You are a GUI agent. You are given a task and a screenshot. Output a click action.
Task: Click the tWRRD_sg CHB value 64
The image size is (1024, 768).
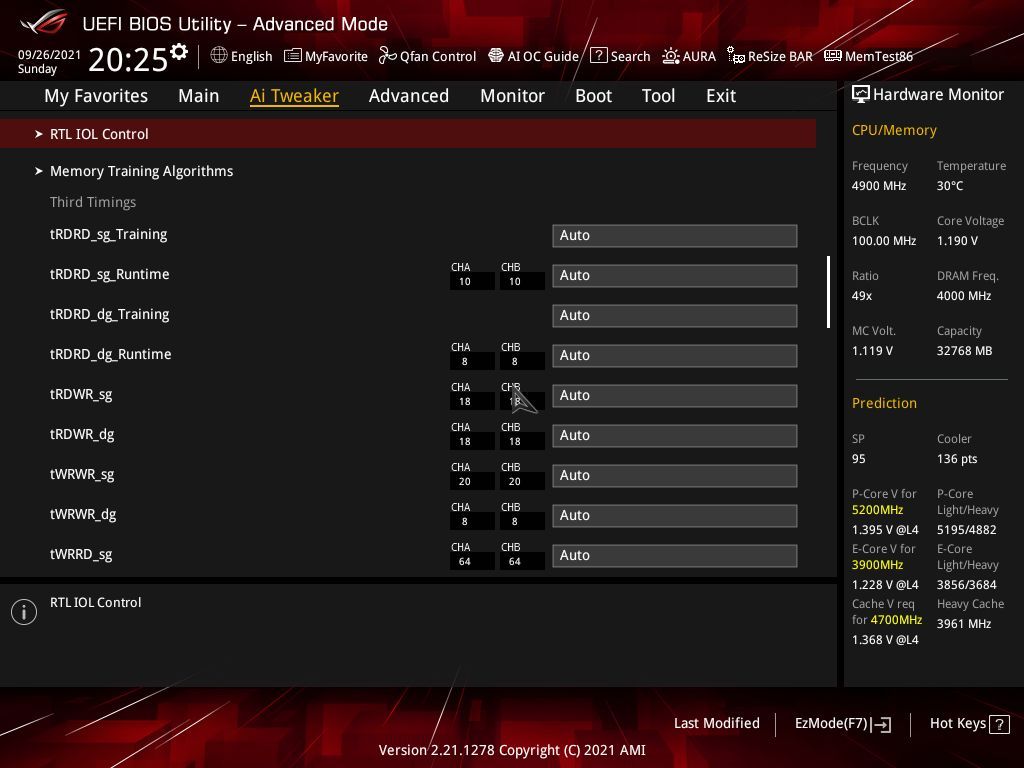(515, 562)
